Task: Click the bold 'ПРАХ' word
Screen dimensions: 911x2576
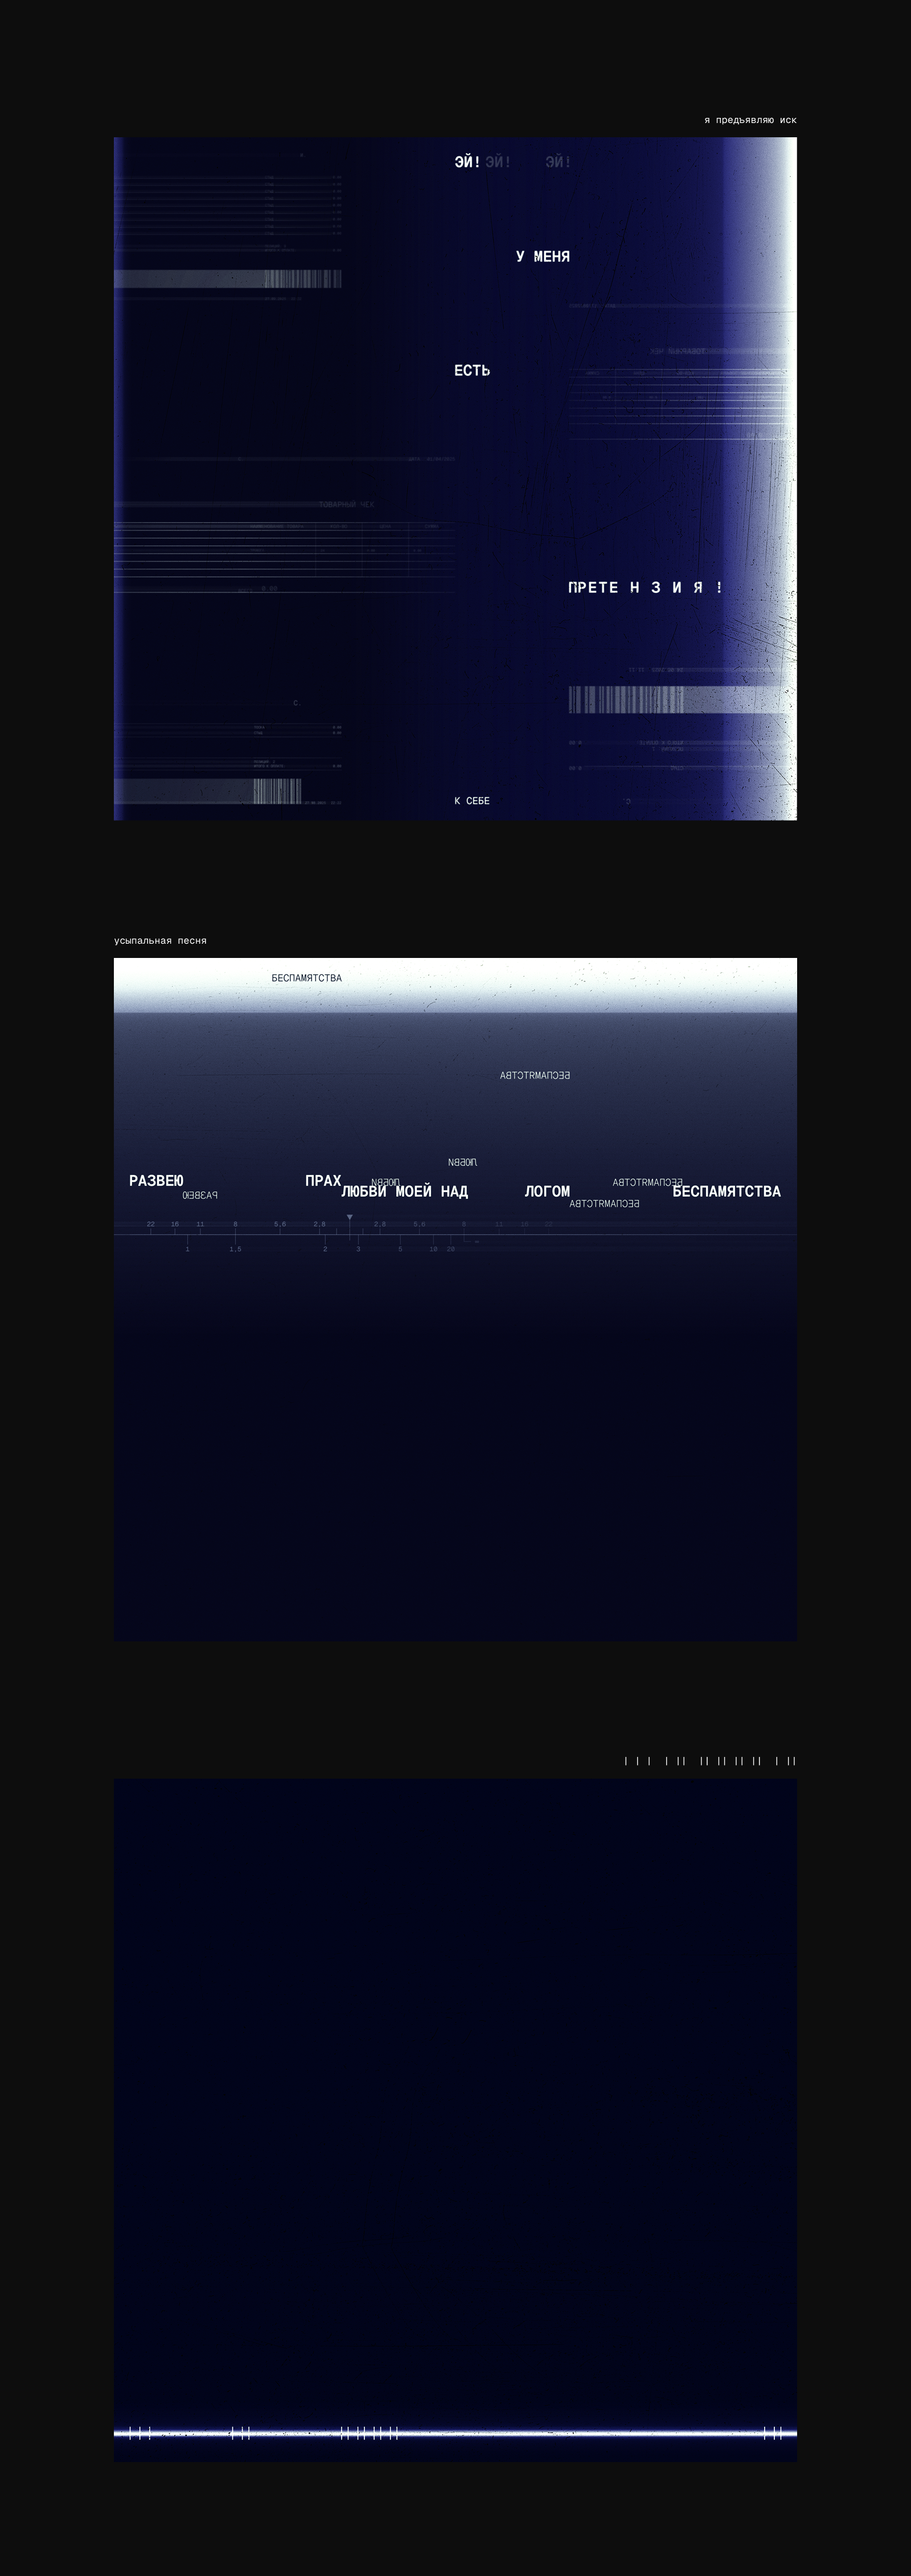Action: click(323, 1181)
